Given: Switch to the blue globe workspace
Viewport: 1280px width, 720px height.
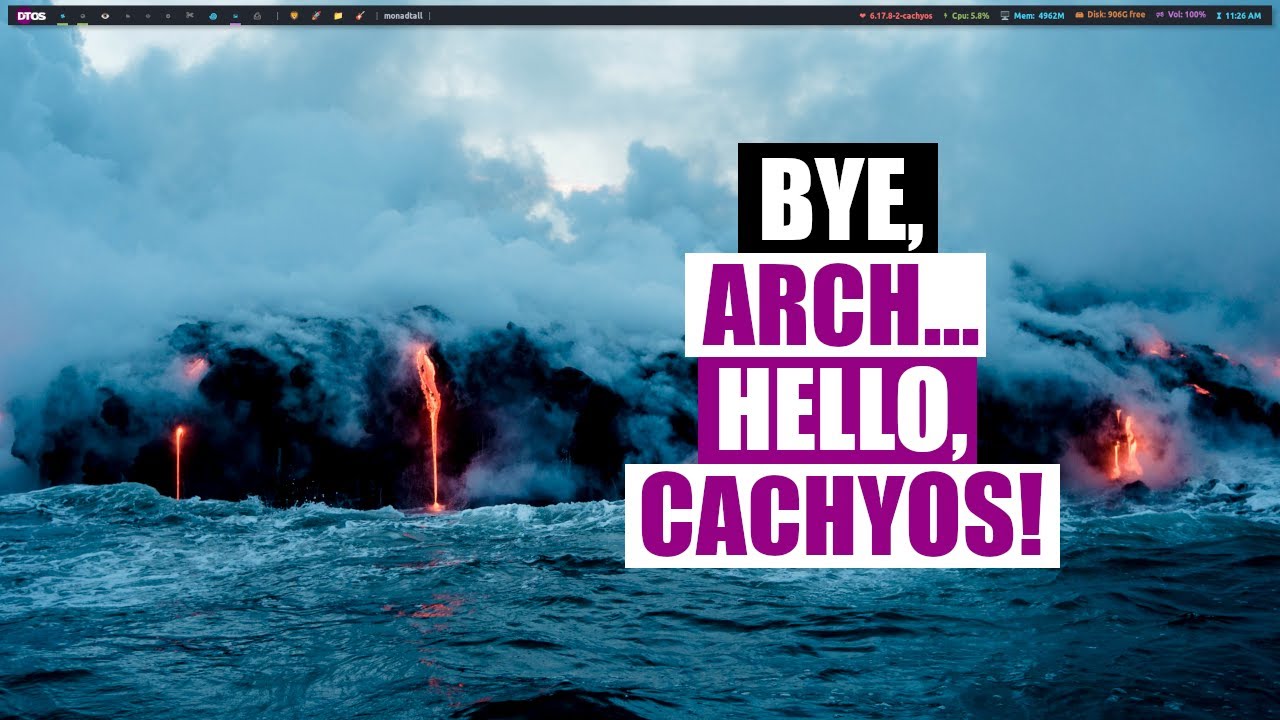Looking at the screenshot, I should (x=213, y=16).
